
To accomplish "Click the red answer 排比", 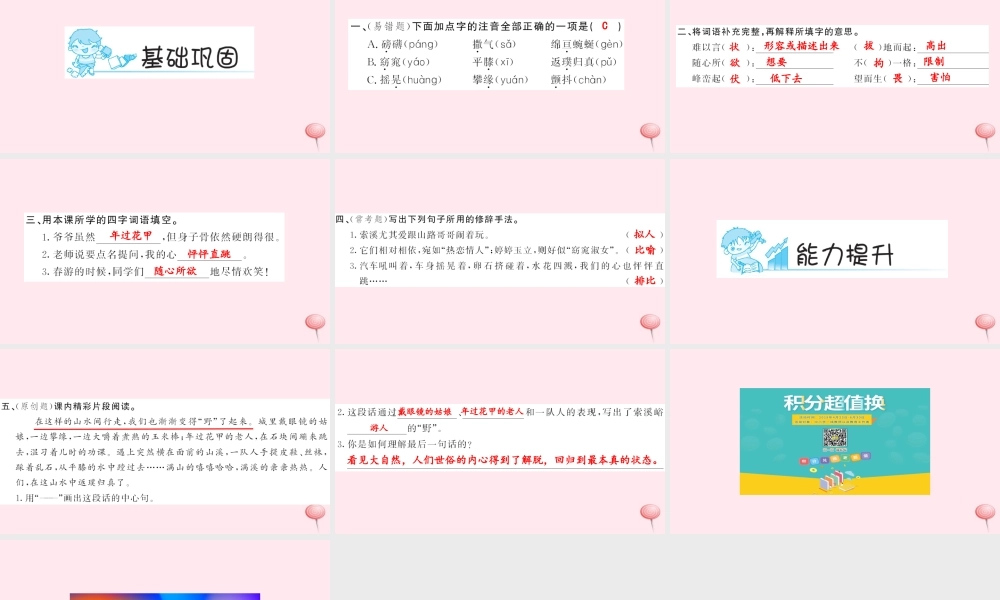I will [x=645, y=281].
